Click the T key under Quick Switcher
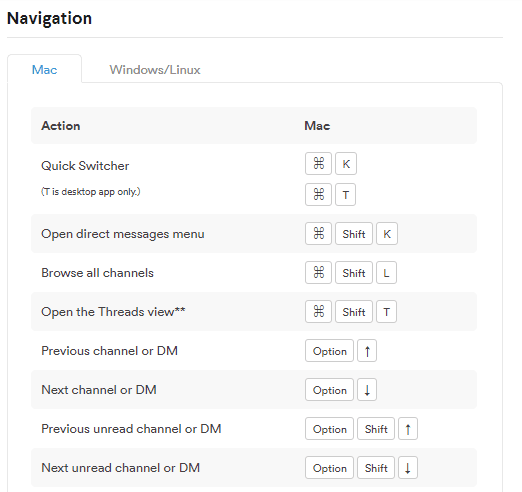 click(345, 194)
